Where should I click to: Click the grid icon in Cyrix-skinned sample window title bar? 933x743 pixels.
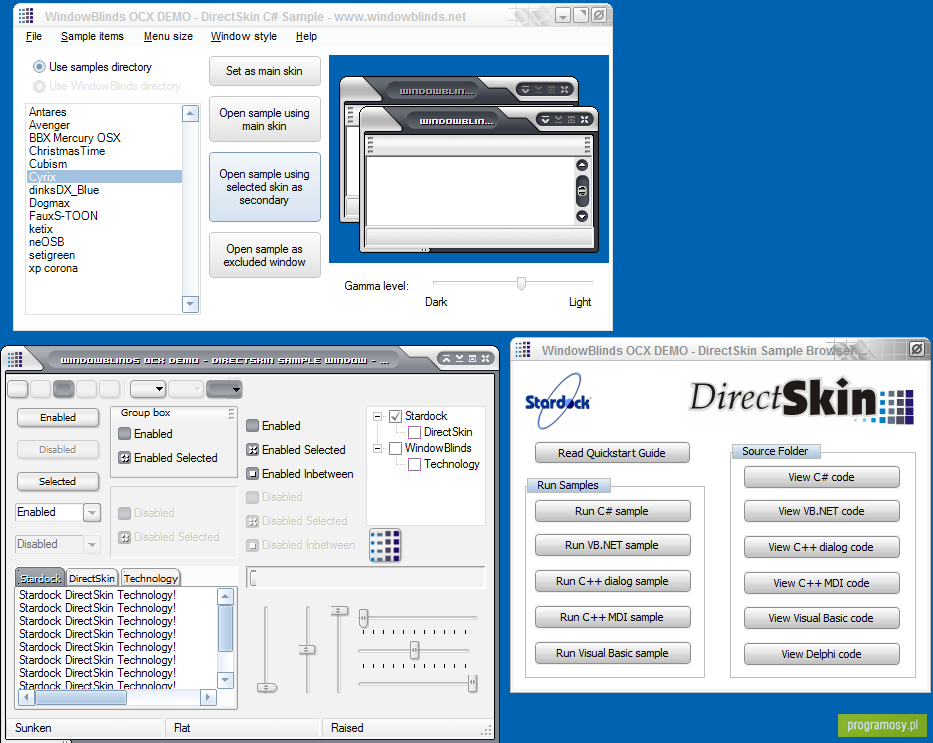coord(15,359)
